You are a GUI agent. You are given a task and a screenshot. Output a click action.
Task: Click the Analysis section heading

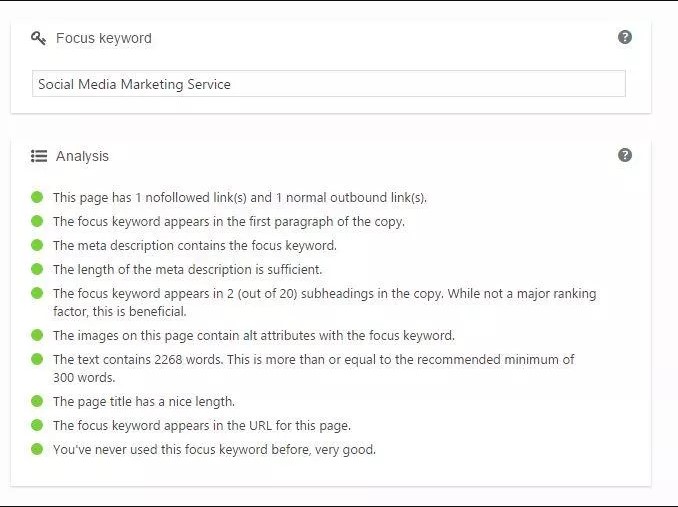82,156
